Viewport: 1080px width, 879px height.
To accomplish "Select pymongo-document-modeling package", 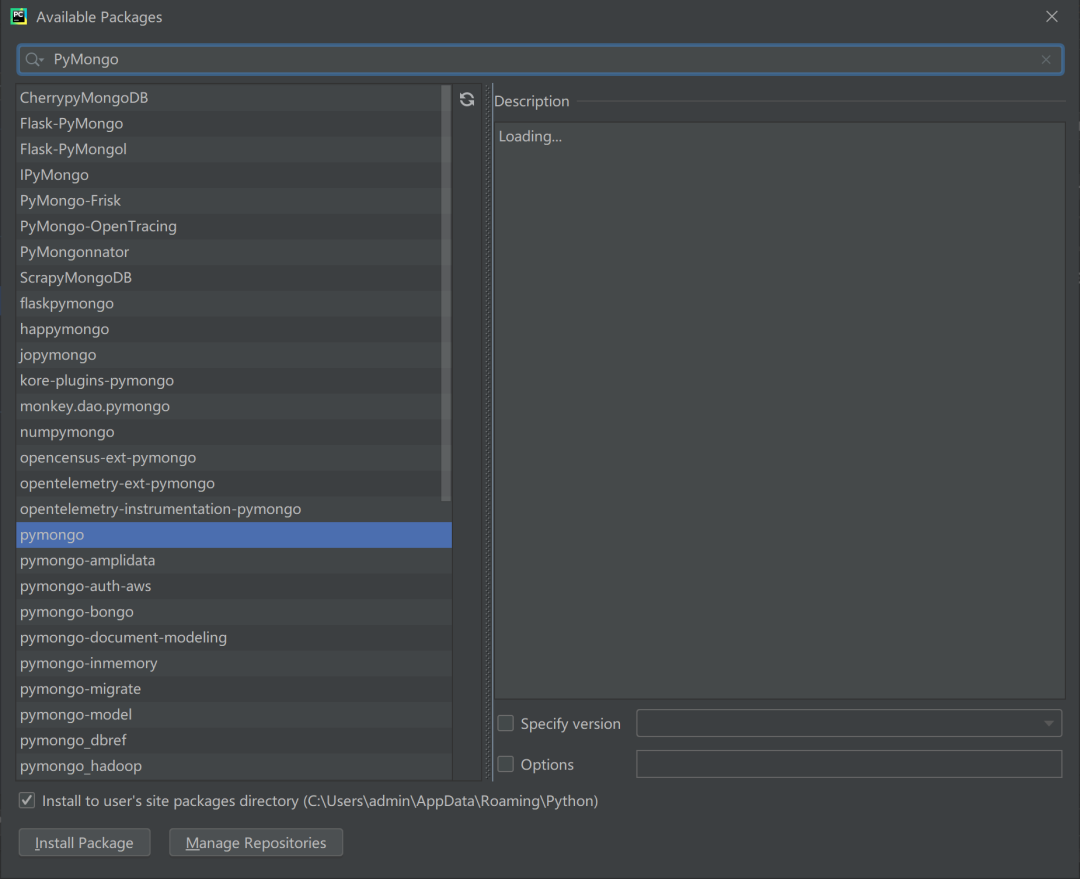I will click(234, 638).
